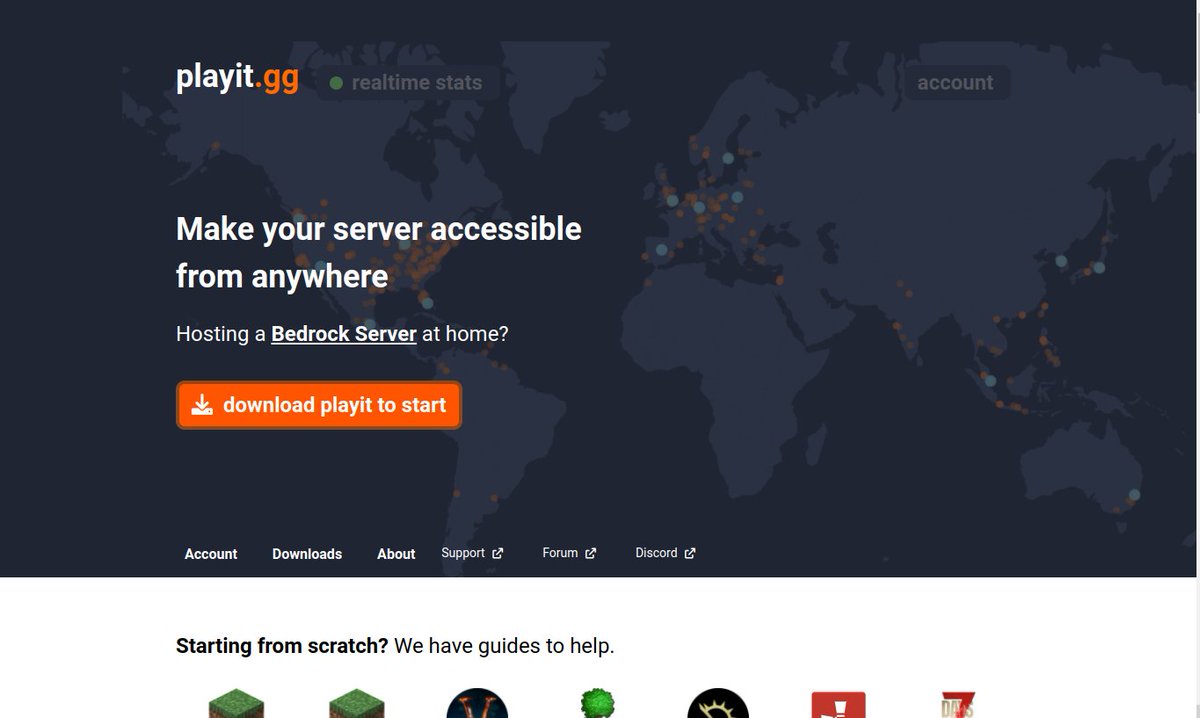Click download playit to start button
Viewport: 1200px width, 718px height.
pos(319,405)
